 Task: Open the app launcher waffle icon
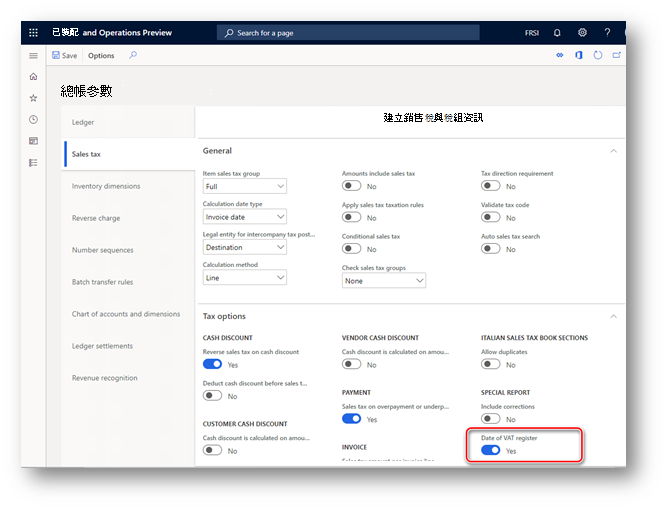click(33, 33)
